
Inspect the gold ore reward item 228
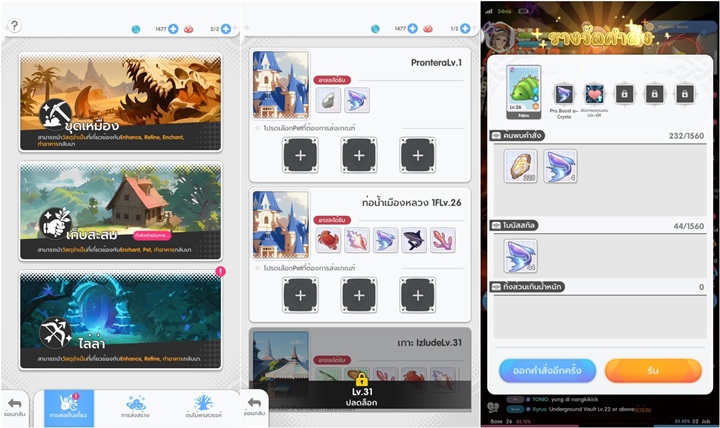[x=520, y=166]
